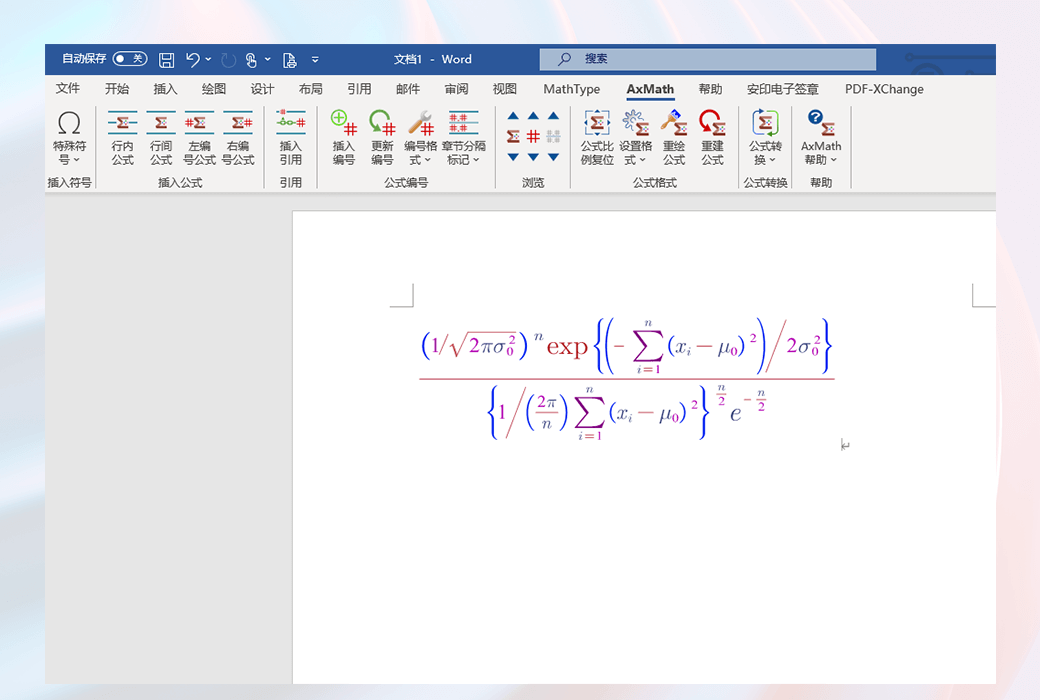Rebuild the equation (重建公式)
Viewport: 1040px width, 700px height.
712,140
